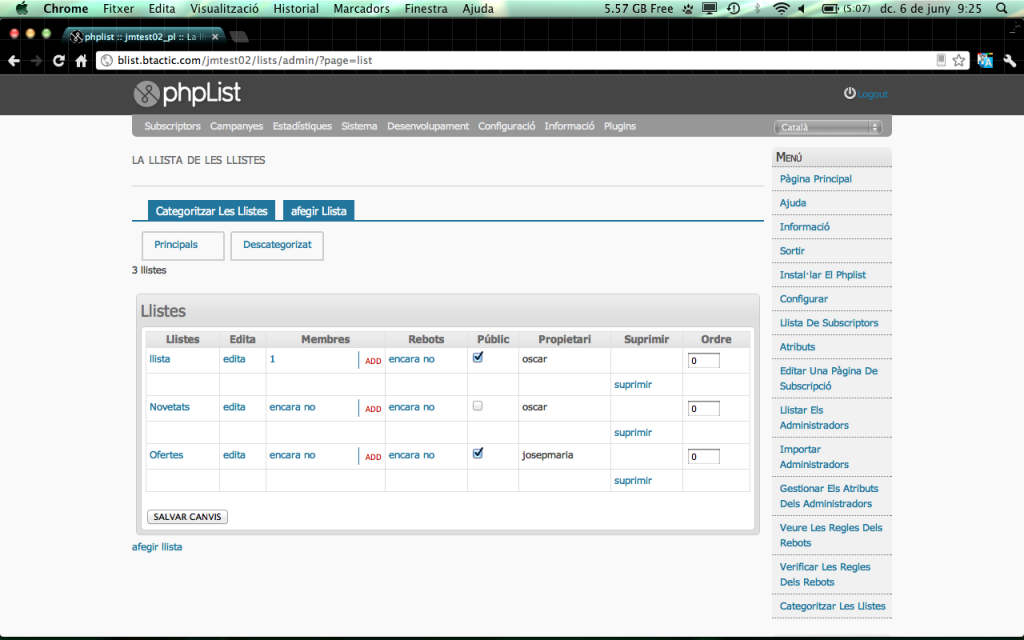This screenshot has height=640, width=1024.
Task: Click the bookmark star in the address bar
Action: (958, 60)
